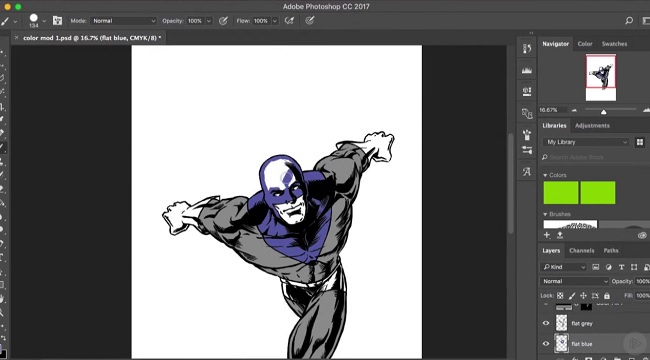Toggle the Brush panel from options bar

click(x=58, y=20)
